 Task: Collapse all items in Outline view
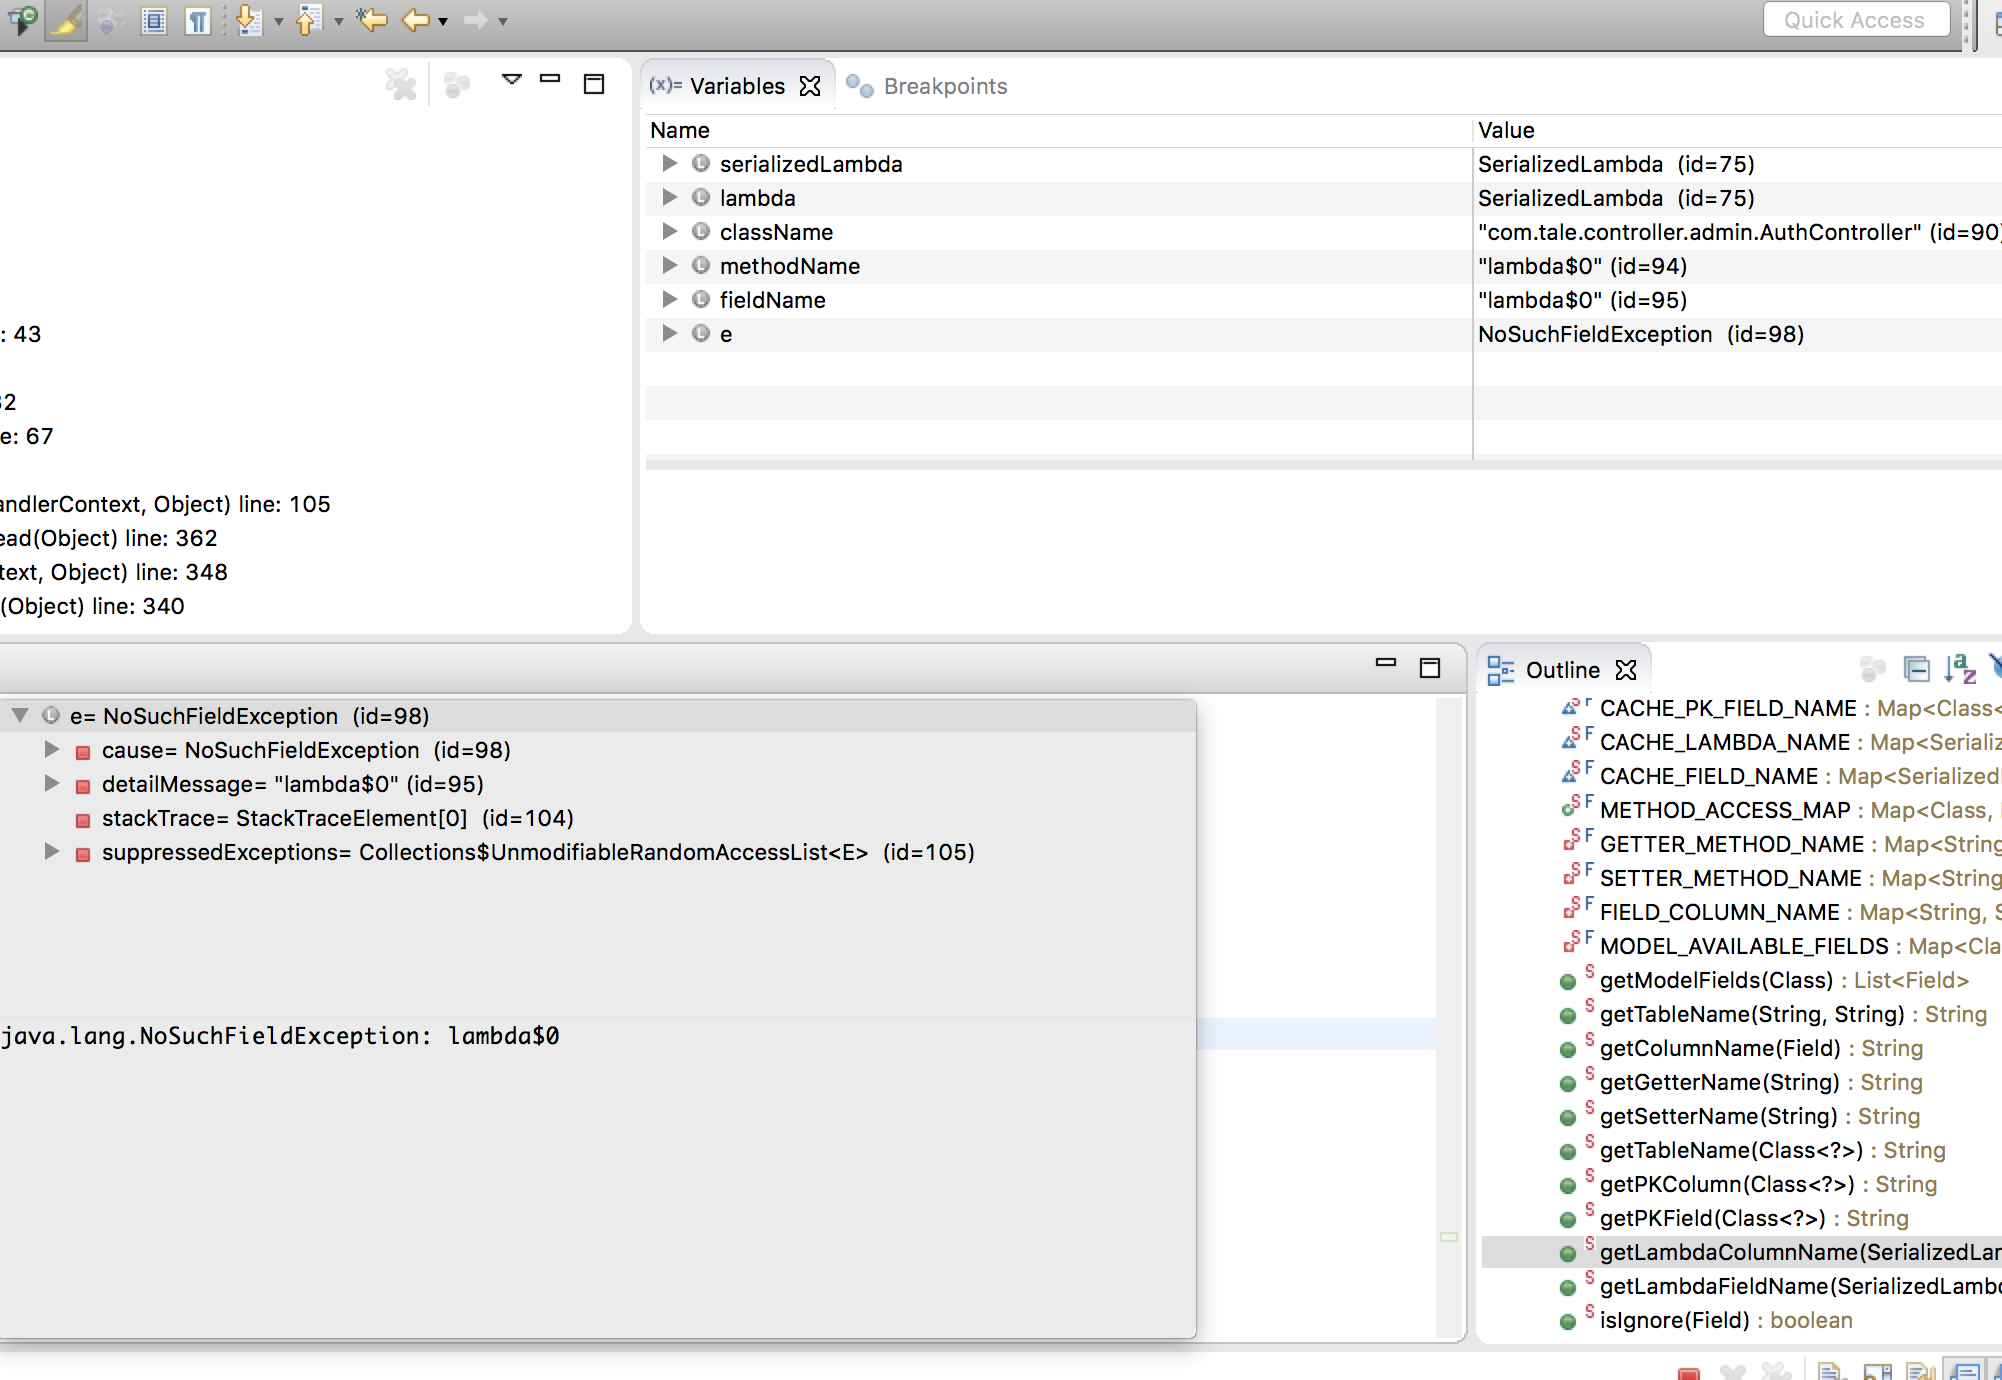pyautogui.click(x=1916, y=668)
